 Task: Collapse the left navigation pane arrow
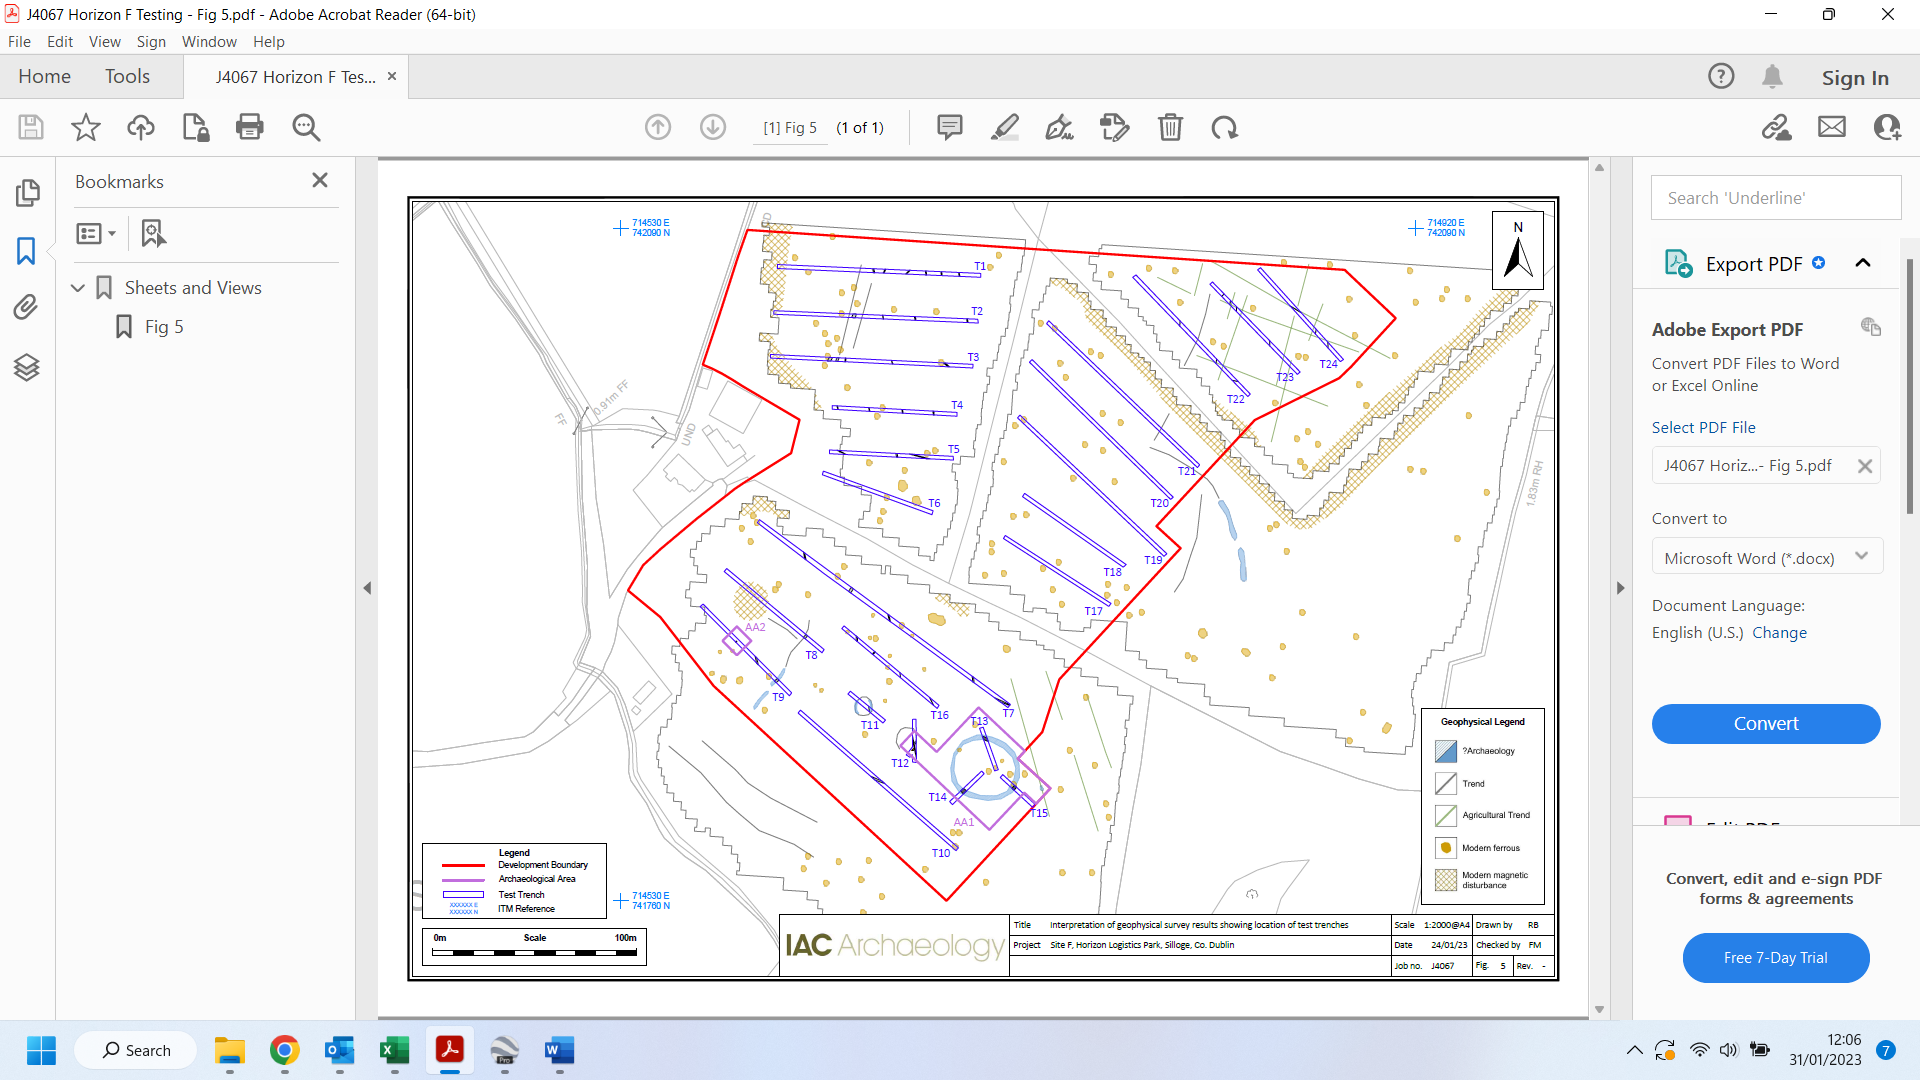point(367,588)
